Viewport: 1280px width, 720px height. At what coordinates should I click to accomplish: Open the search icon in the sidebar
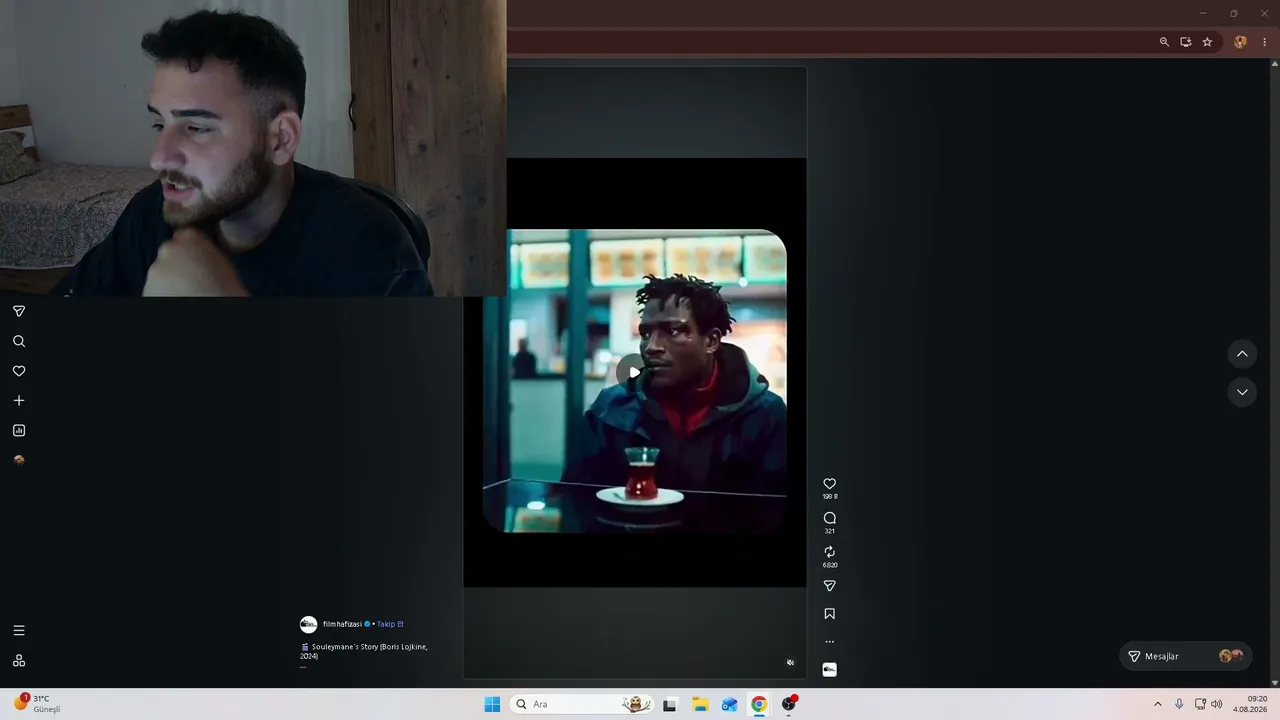19,341
